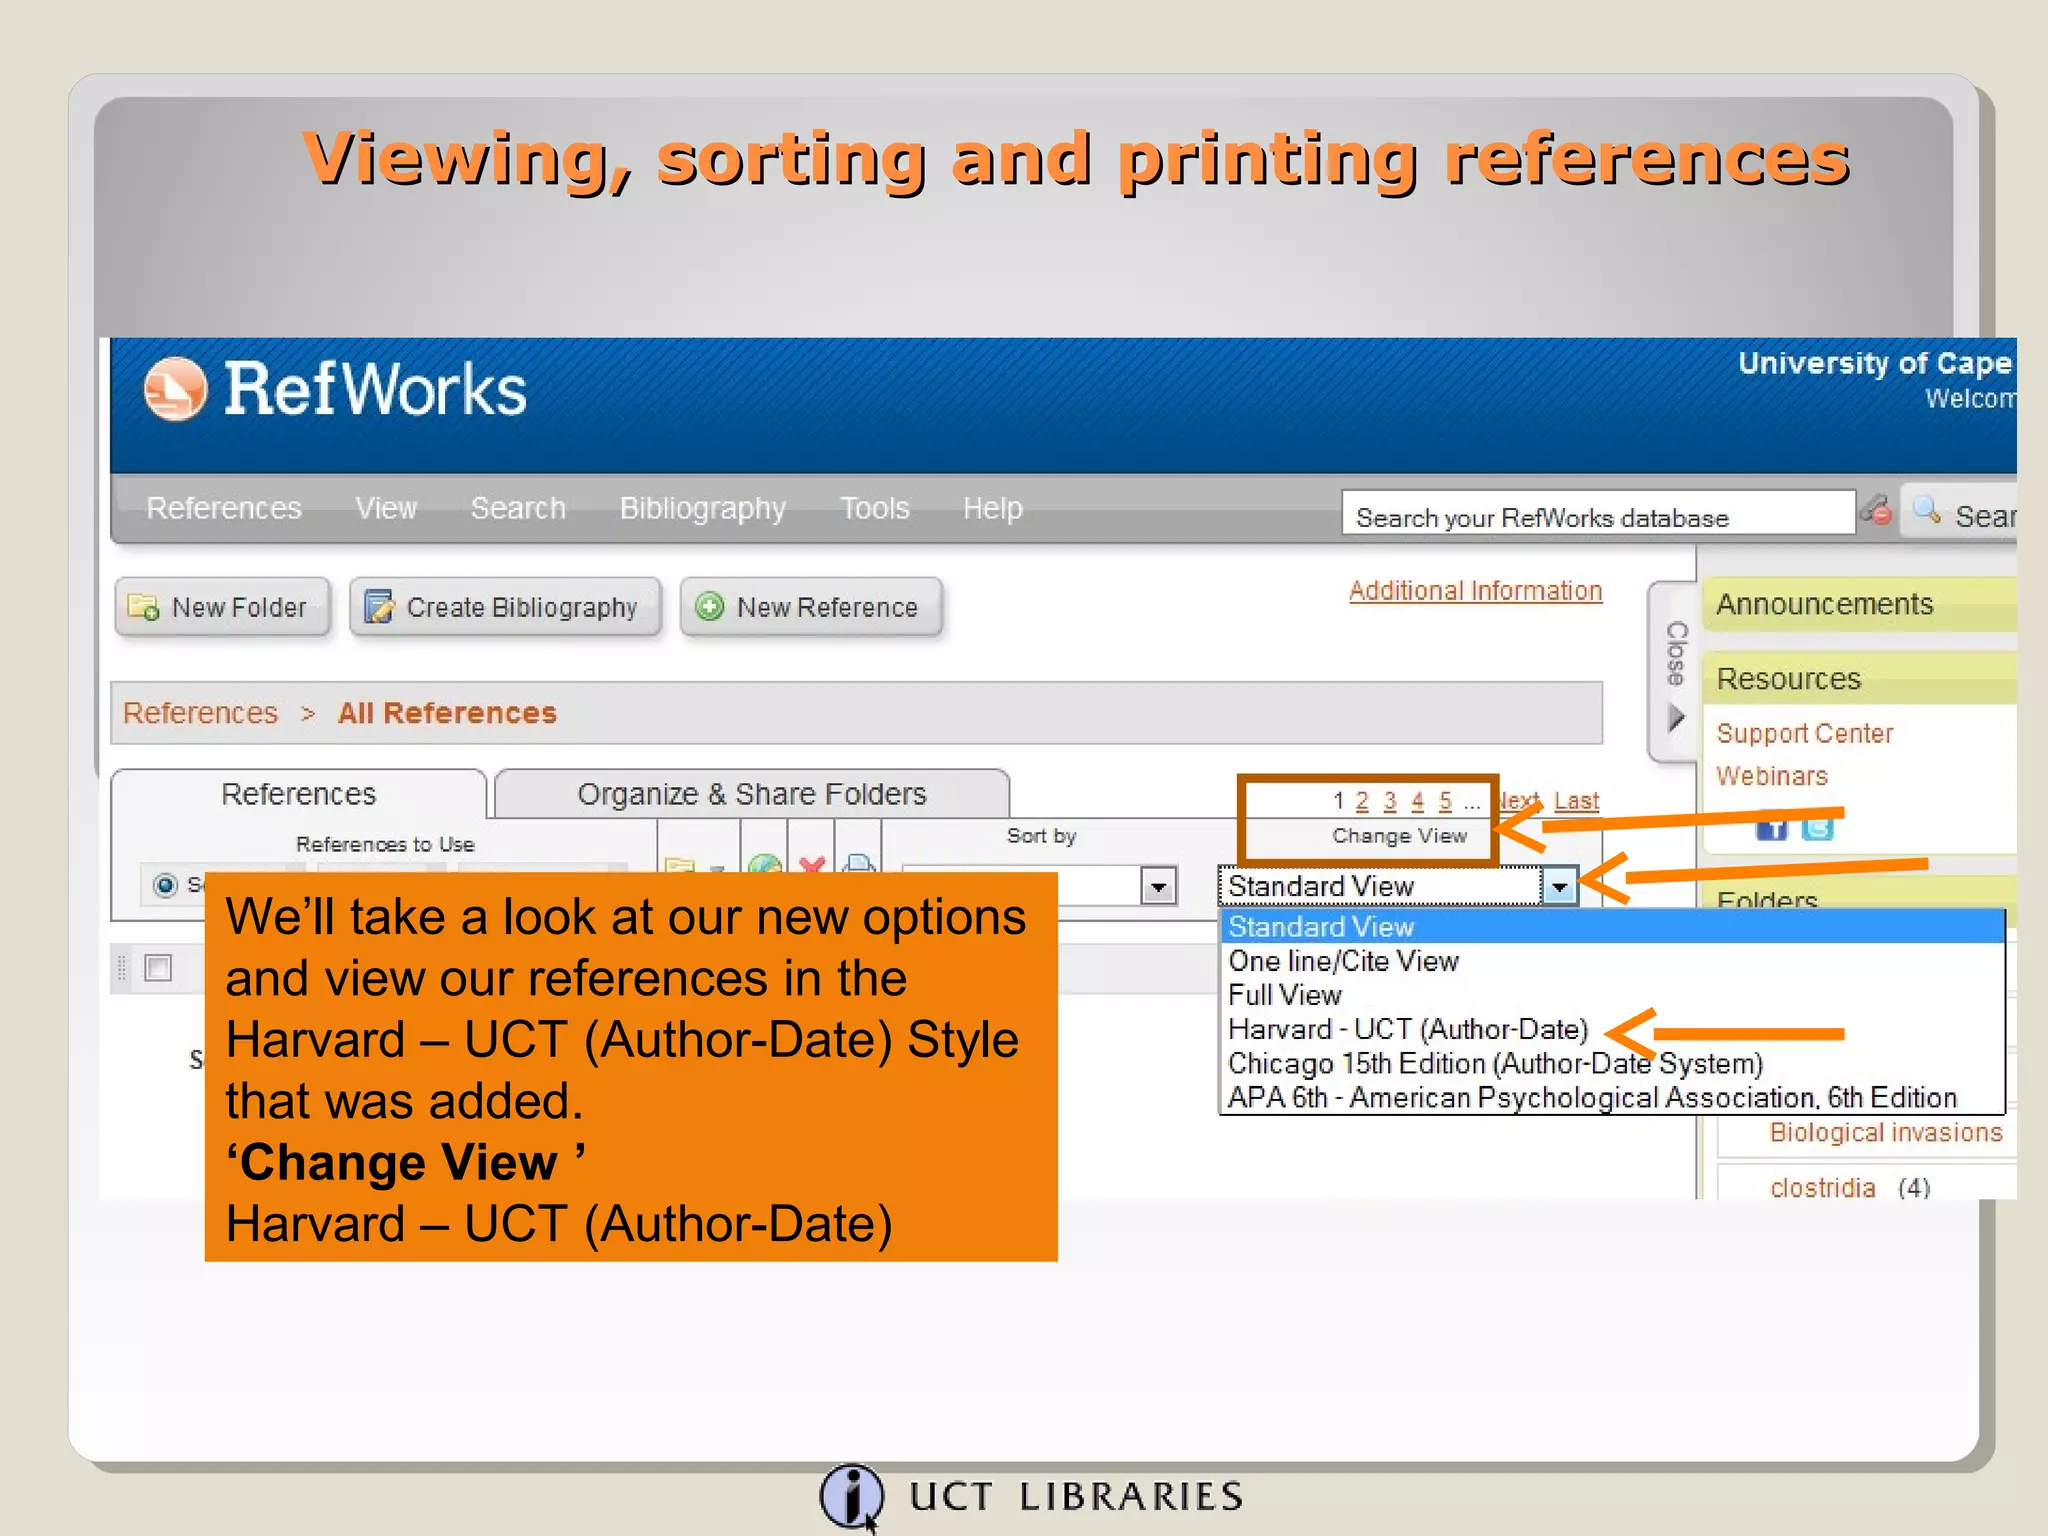The width and height of the screenshot is (2048, 1536).
Task: Select the first References to Use radio button
Action: 165,885
